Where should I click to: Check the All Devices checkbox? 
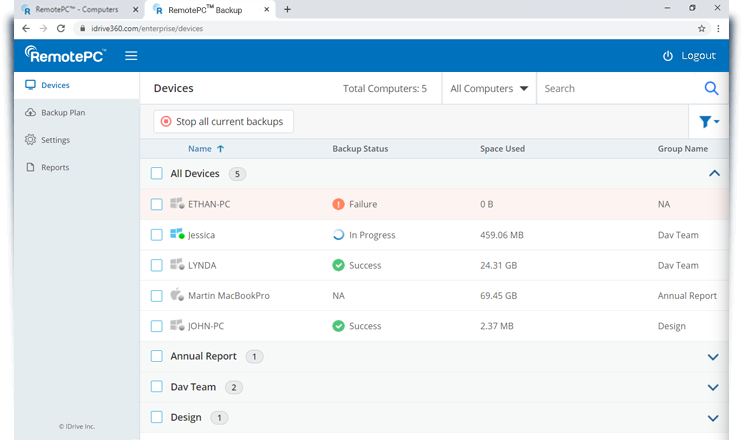pyautogui.click(x=157, y=174)
